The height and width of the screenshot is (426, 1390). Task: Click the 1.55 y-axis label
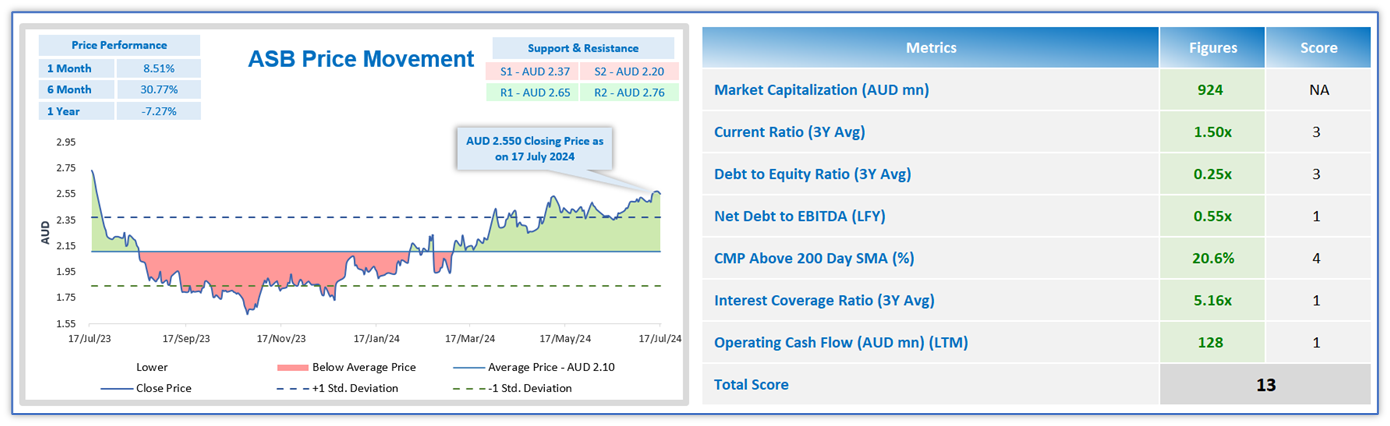pos(67,323)
